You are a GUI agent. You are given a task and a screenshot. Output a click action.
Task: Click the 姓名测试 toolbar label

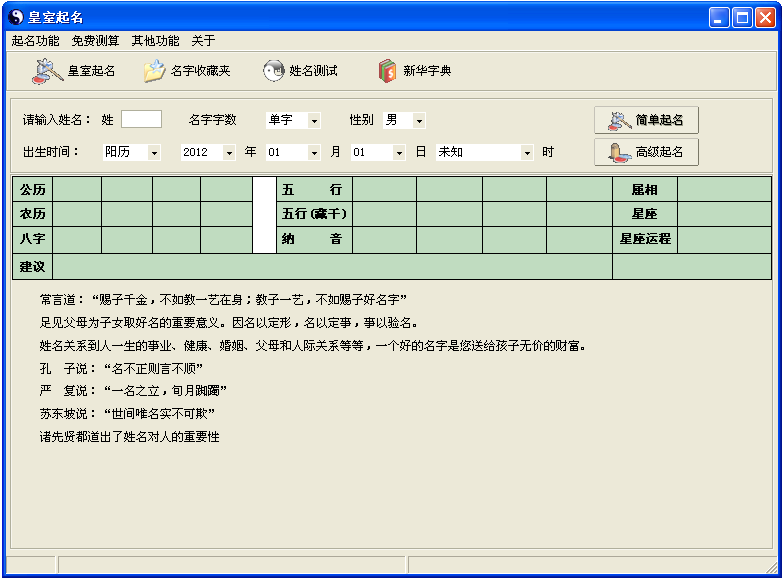[x=313, y=71]
